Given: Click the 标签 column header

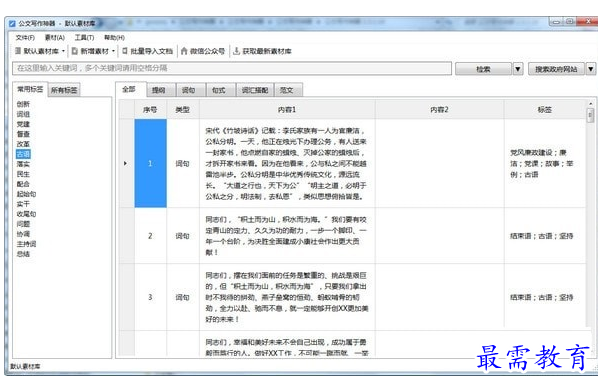Looking at the screenshot, I should [x=545, y=109].
